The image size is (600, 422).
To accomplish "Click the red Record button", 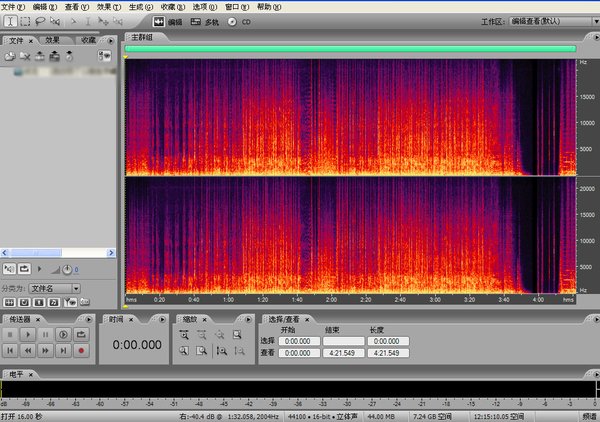I will [81, 350].
